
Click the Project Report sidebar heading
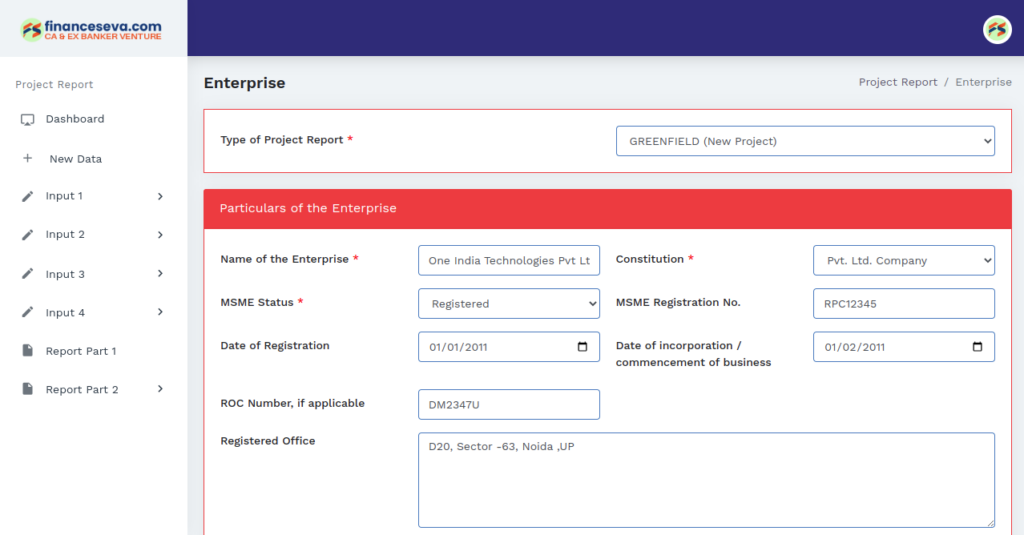[54, 84]
